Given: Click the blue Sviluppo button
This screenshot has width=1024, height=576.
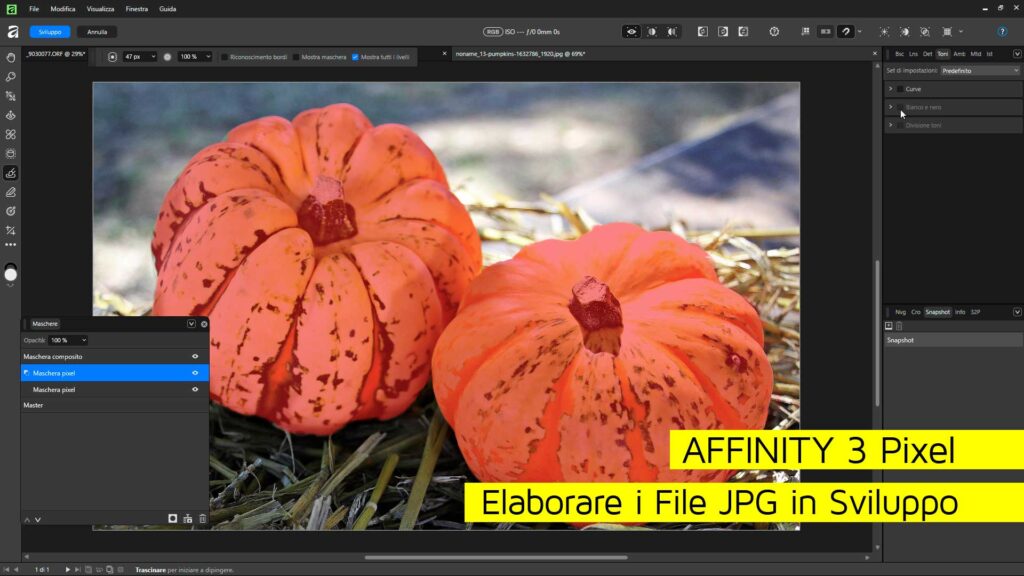Looking at the screenshot, I should [50, 32].
